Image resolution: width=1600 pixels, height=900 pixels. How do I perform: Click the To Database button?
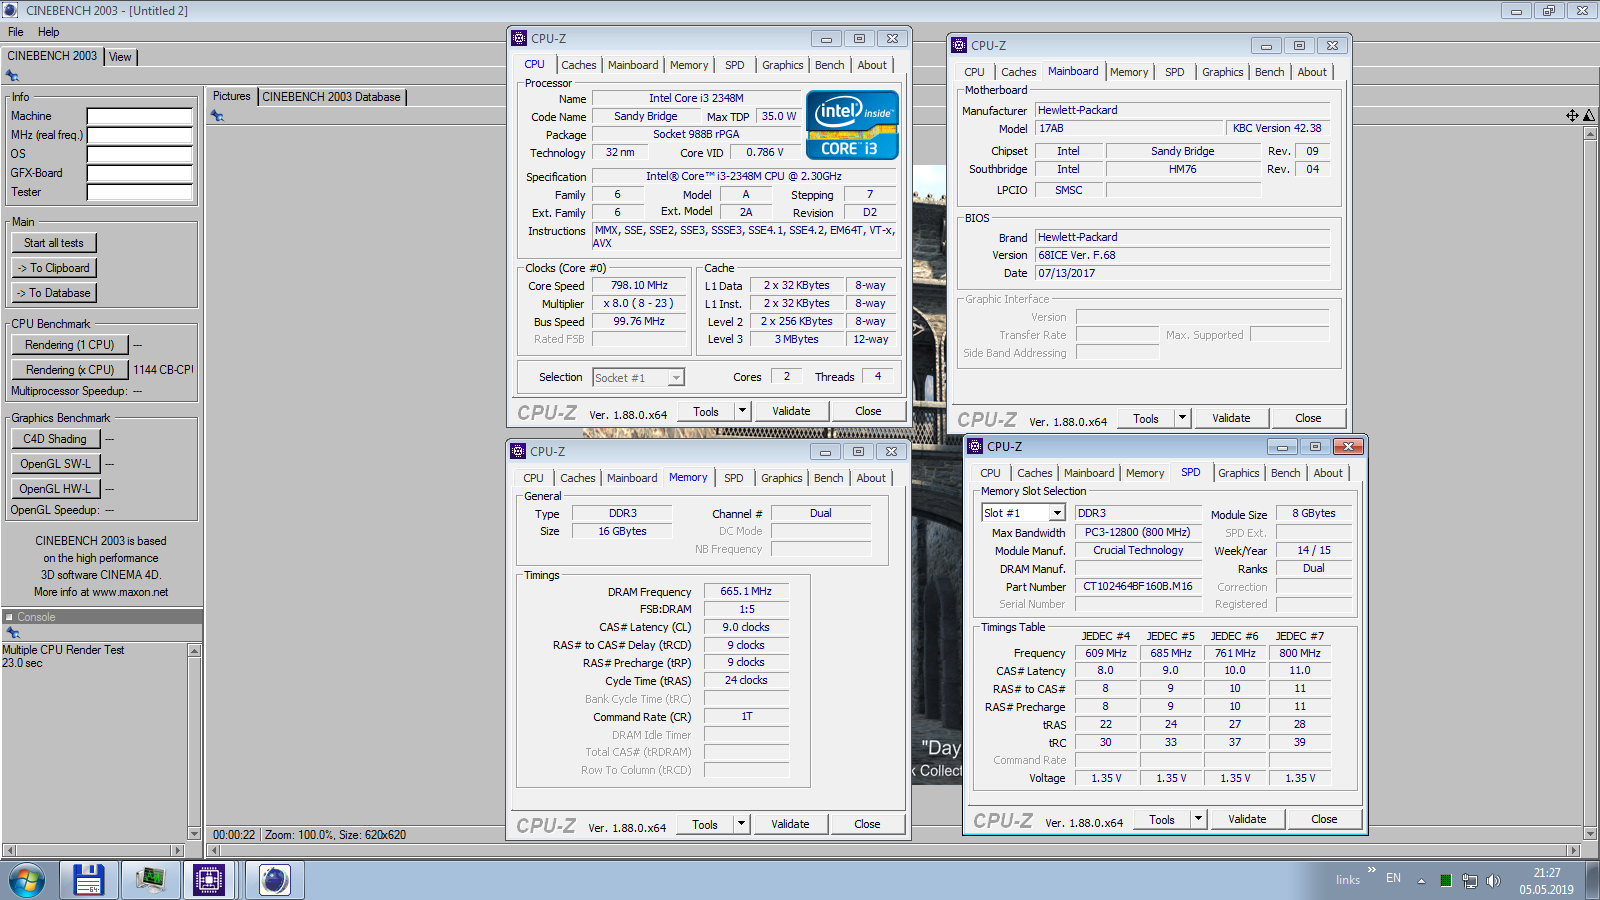(x=54, y=293)
